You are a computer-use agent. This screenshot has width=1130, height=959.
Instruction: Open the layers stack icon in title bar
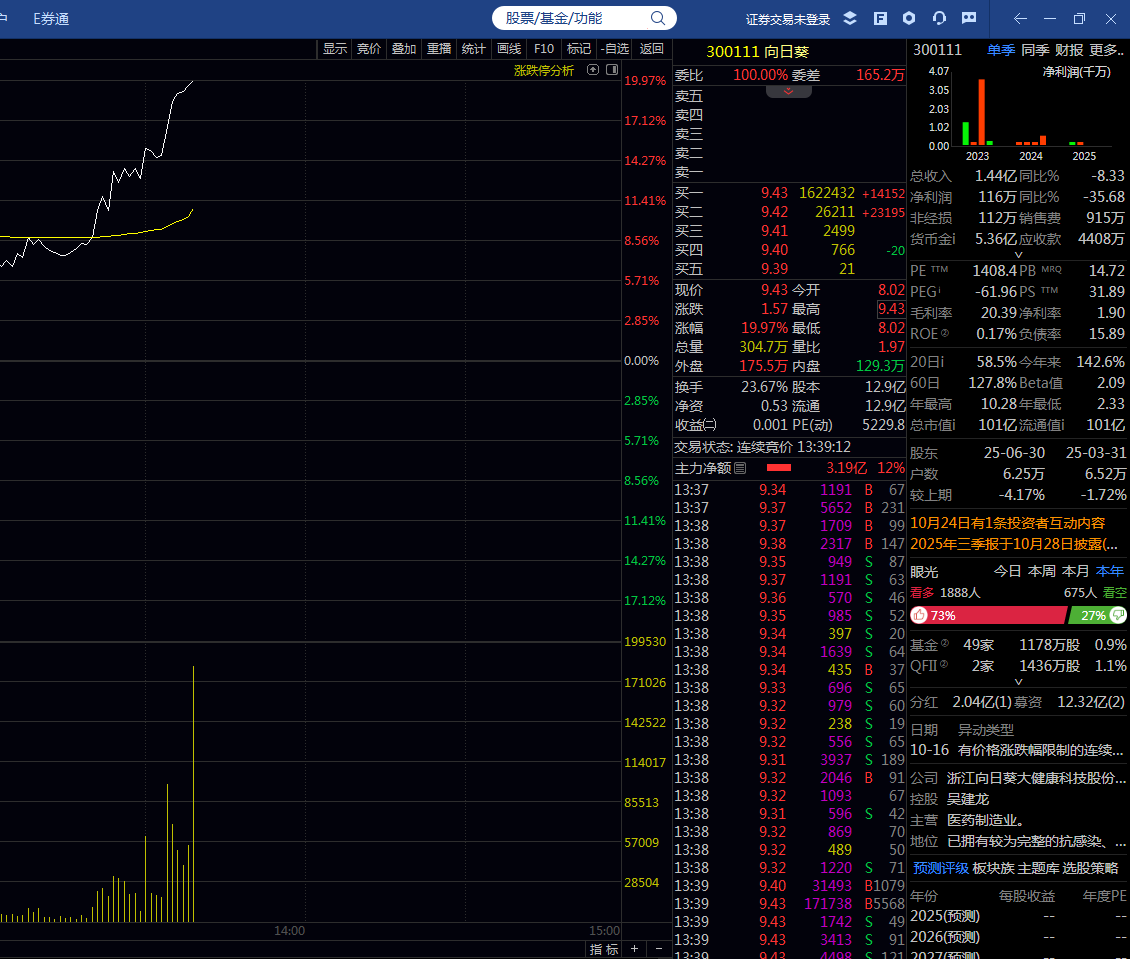[x=850, y=19]
